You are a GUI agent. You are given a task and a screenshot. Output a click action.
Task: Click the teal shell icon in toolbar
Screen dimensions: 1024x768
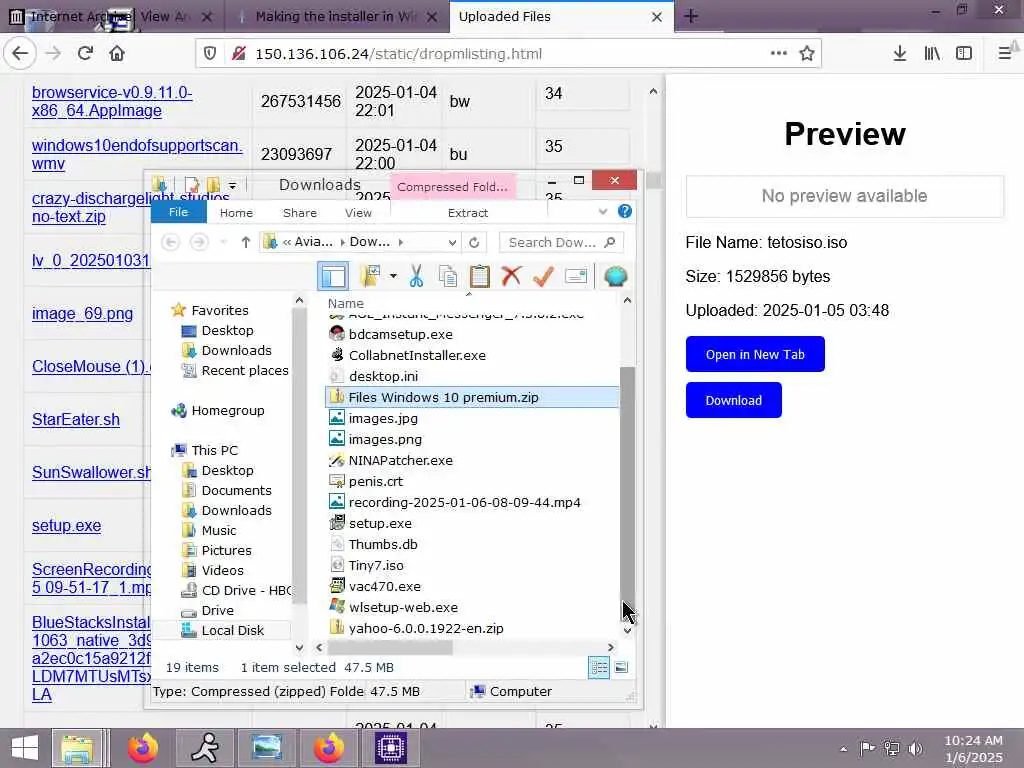[615, 276]
